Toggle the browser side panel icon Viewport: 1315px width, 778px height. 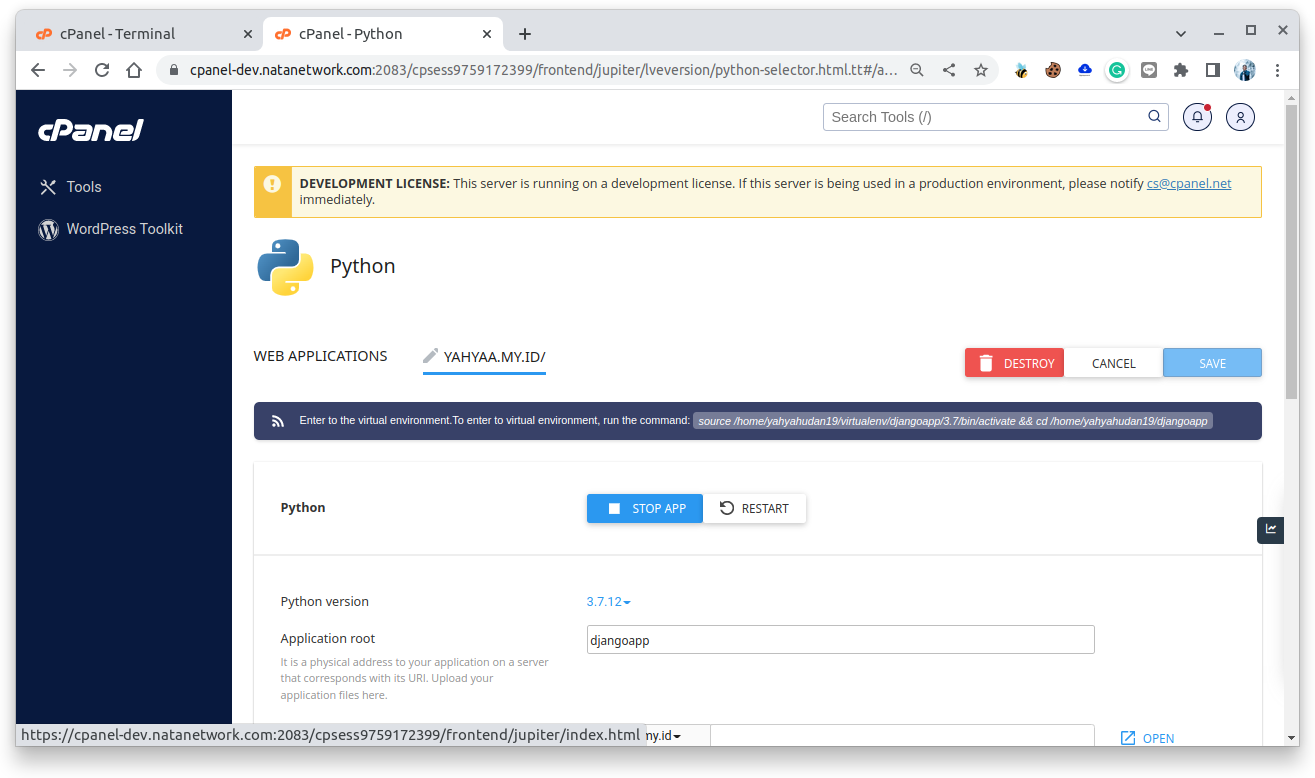tap(1213, 70)
